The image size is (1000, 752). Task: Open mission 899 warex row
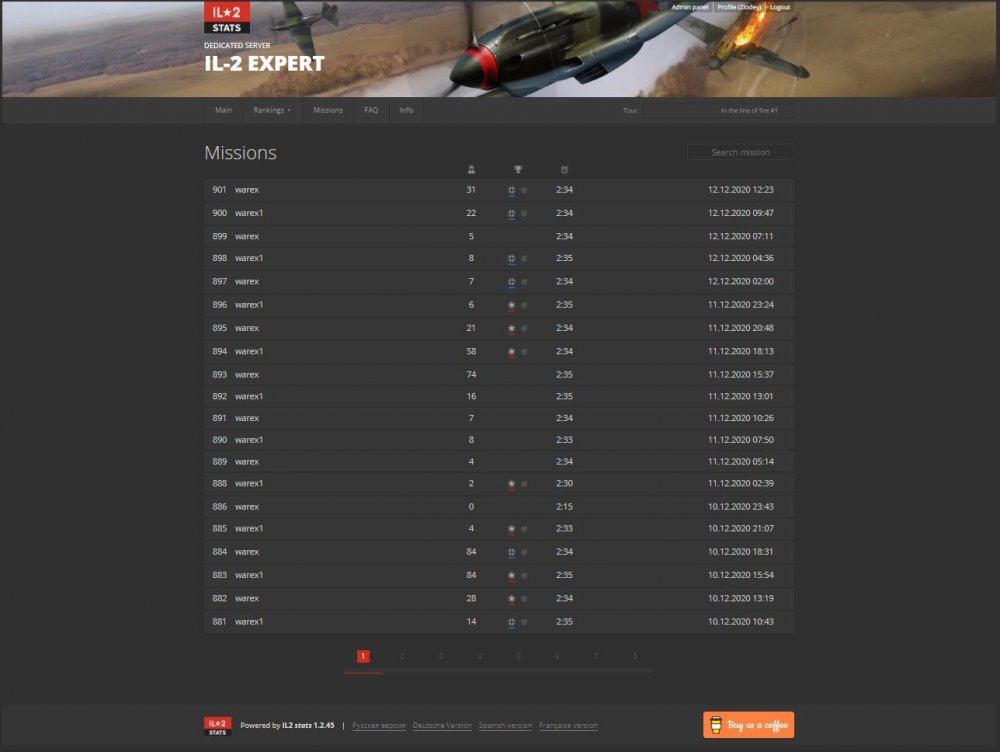[x=499, y=237]
